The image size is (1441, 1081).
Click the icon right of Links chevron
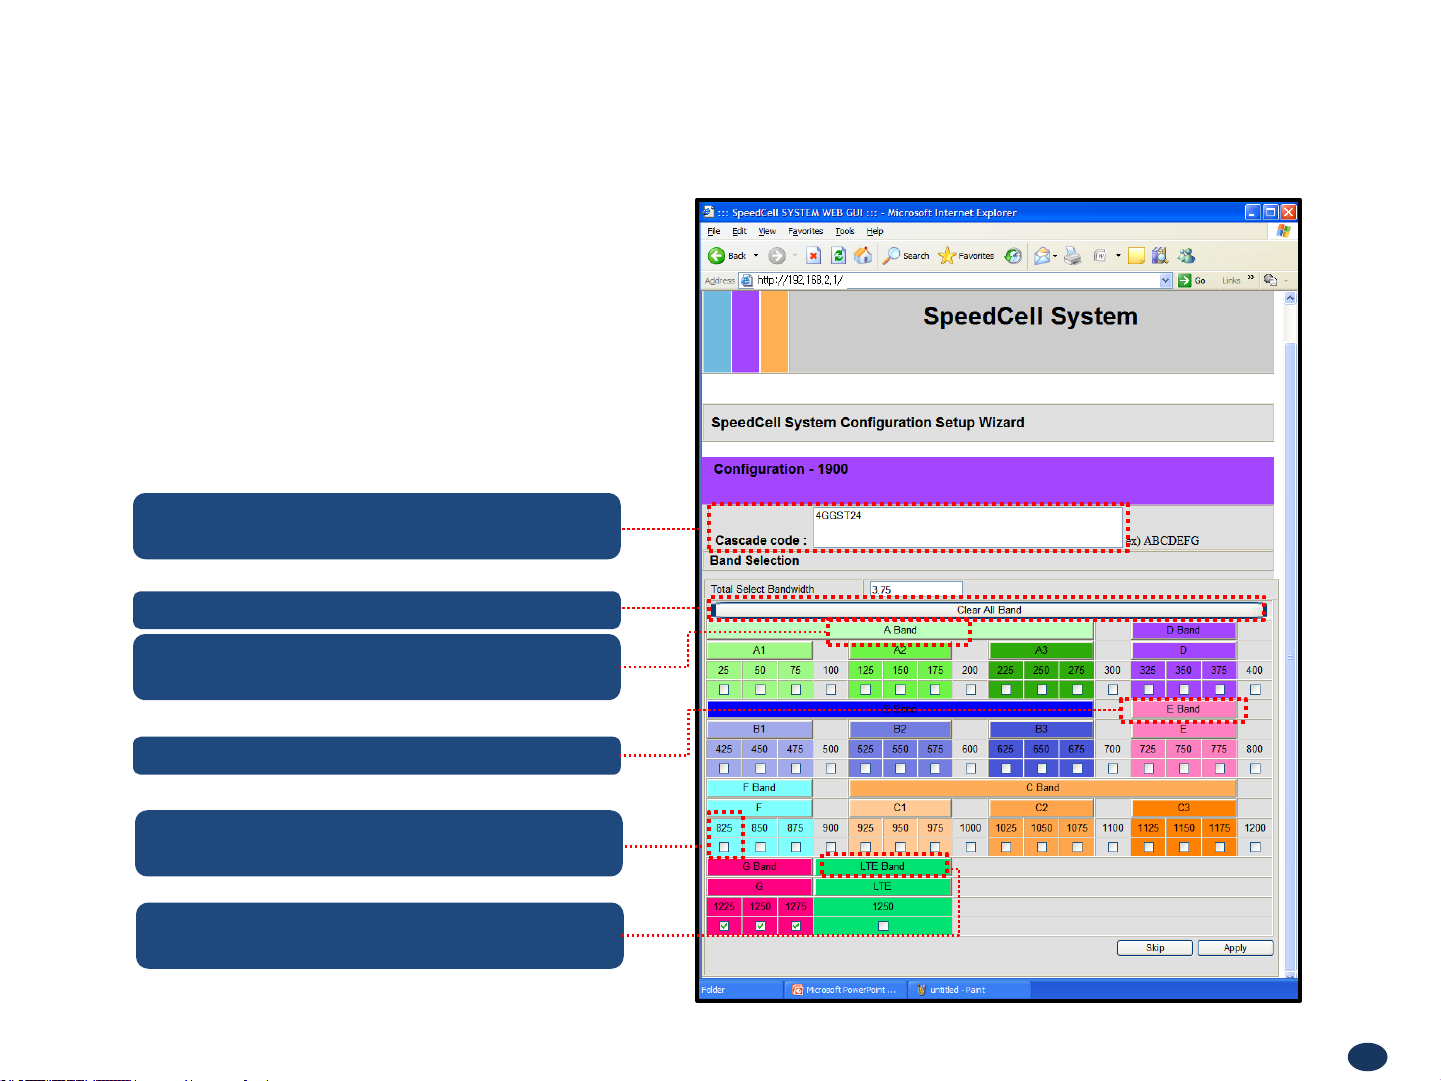[1270, 281]
